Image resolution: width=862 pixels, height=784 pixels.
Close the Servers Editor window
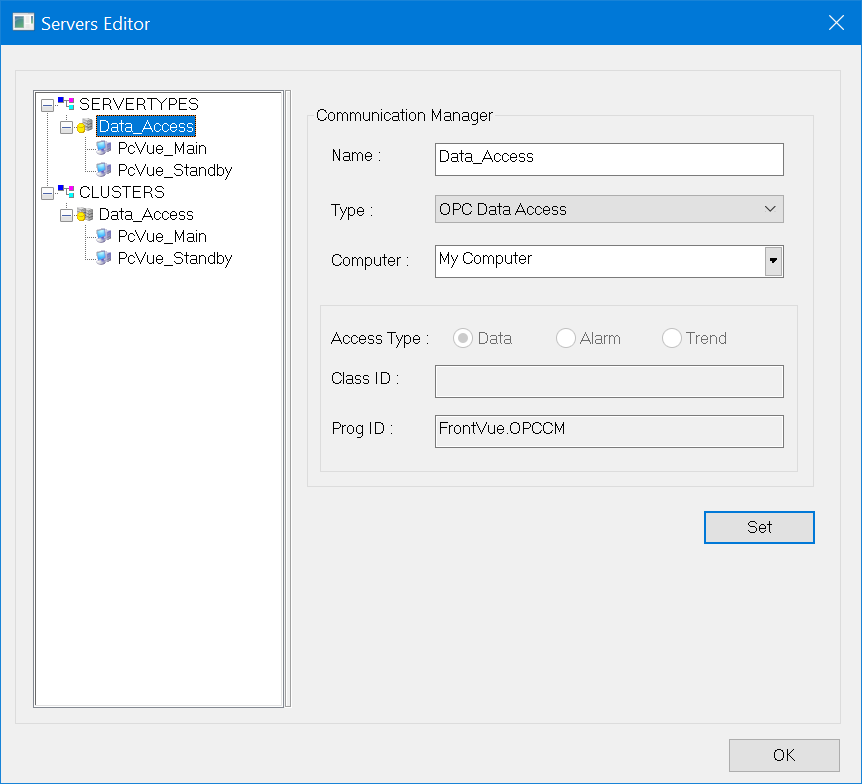(x=836, y=23)
